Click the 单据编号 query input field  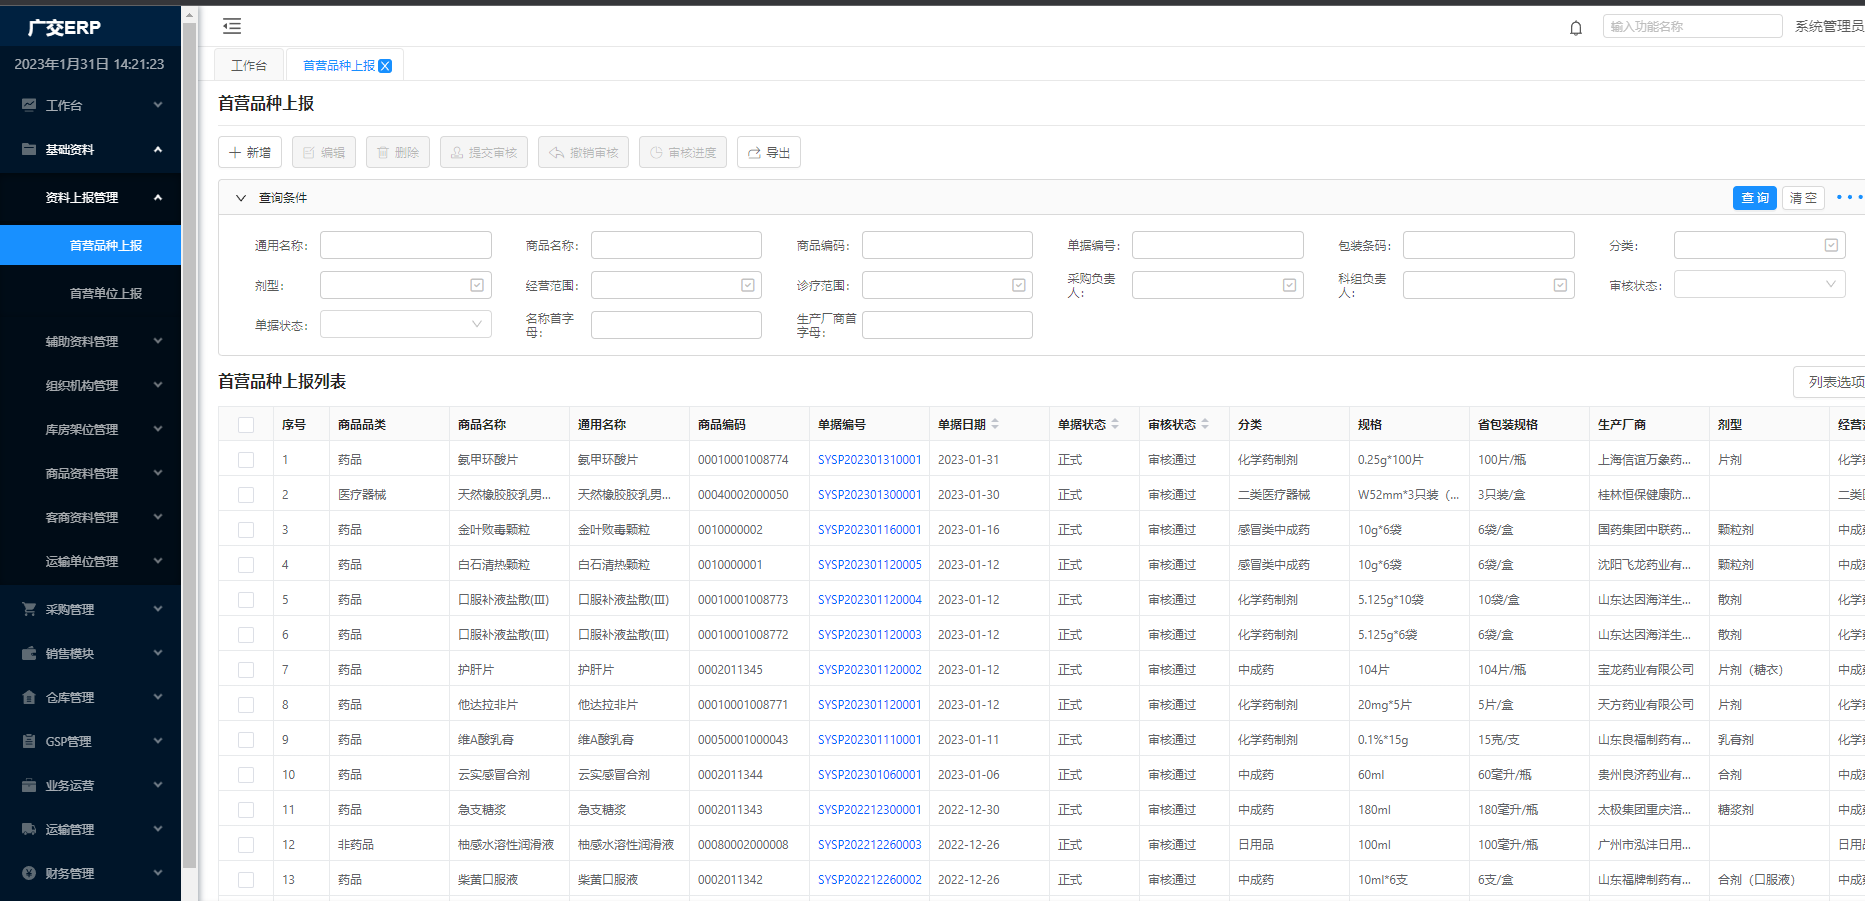coord(1217,245)
